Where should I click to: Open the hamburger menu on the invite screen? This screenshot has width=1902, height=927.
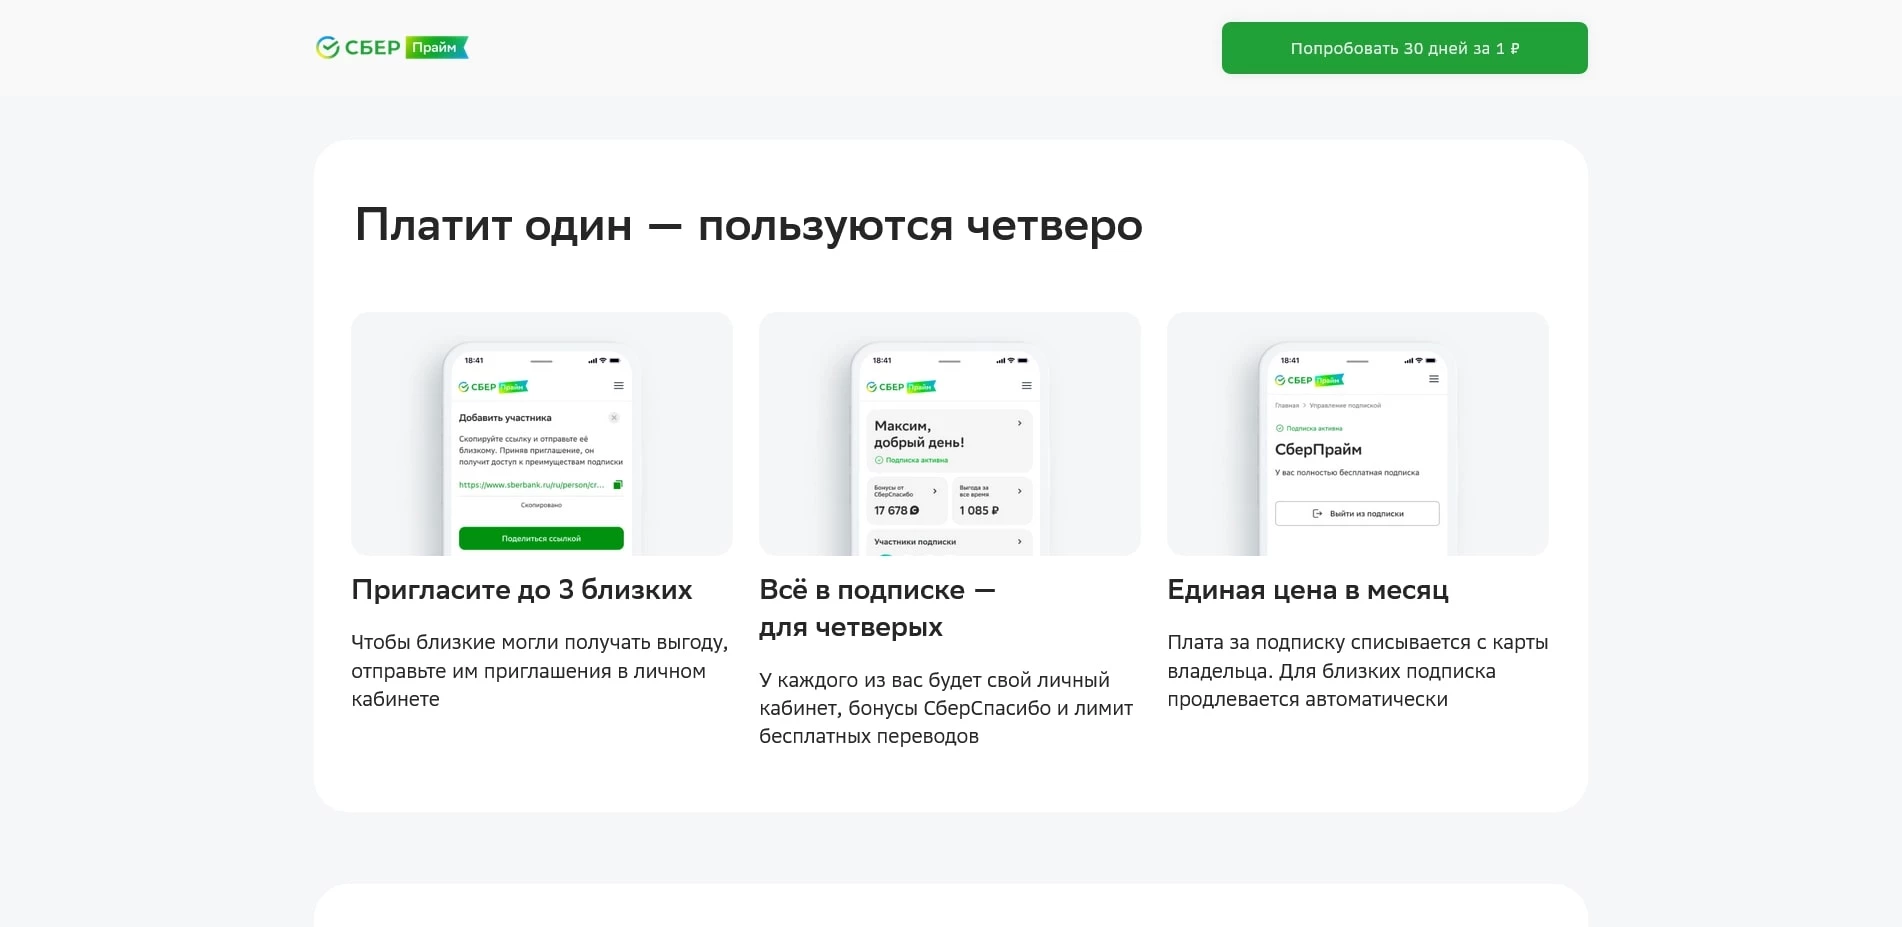pyautogui.click(x=618, y=386)
